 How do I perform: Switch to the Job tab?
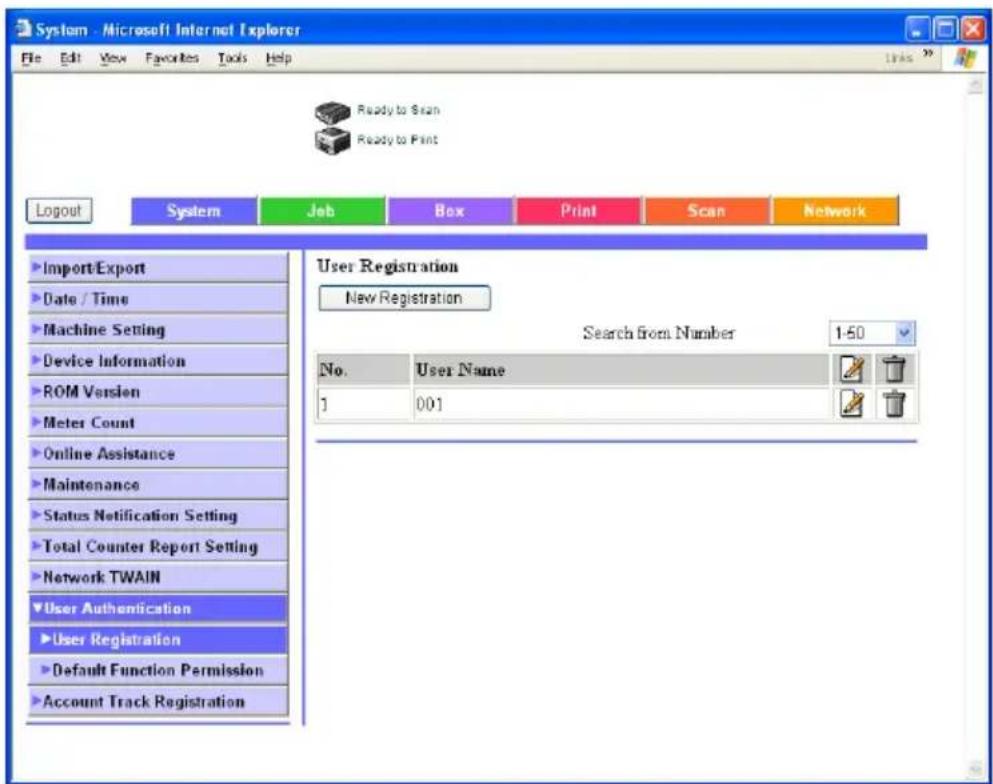322,211
